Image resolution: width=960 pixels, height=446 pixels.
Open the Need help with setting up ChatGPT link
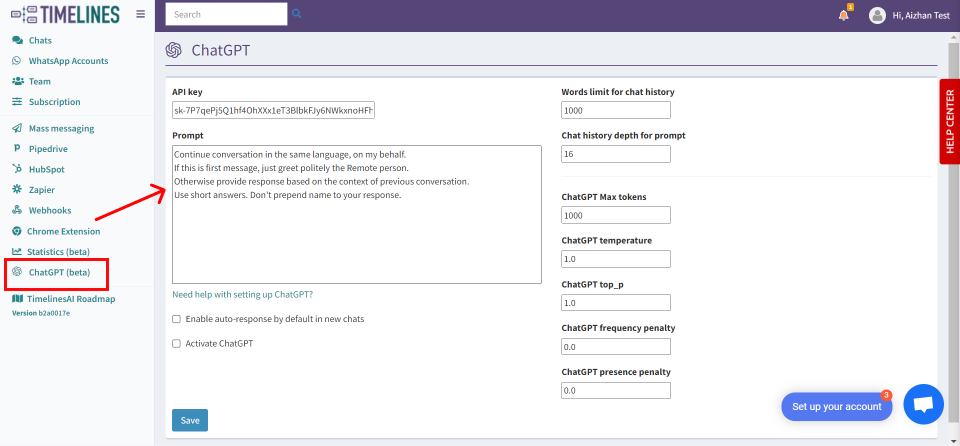(242, 294)
